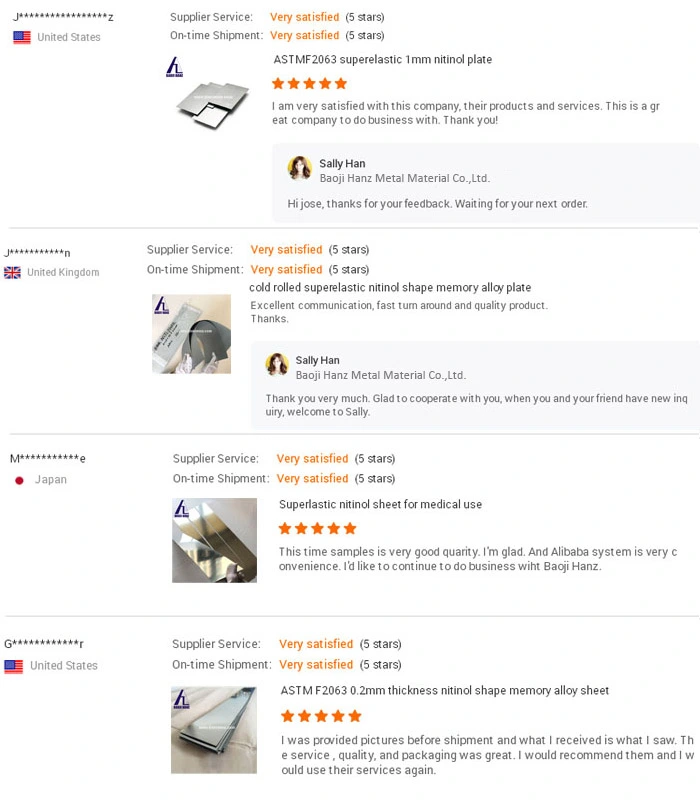Click five-star rating under nitinol sheet for medical use

(x=317, y=528)
